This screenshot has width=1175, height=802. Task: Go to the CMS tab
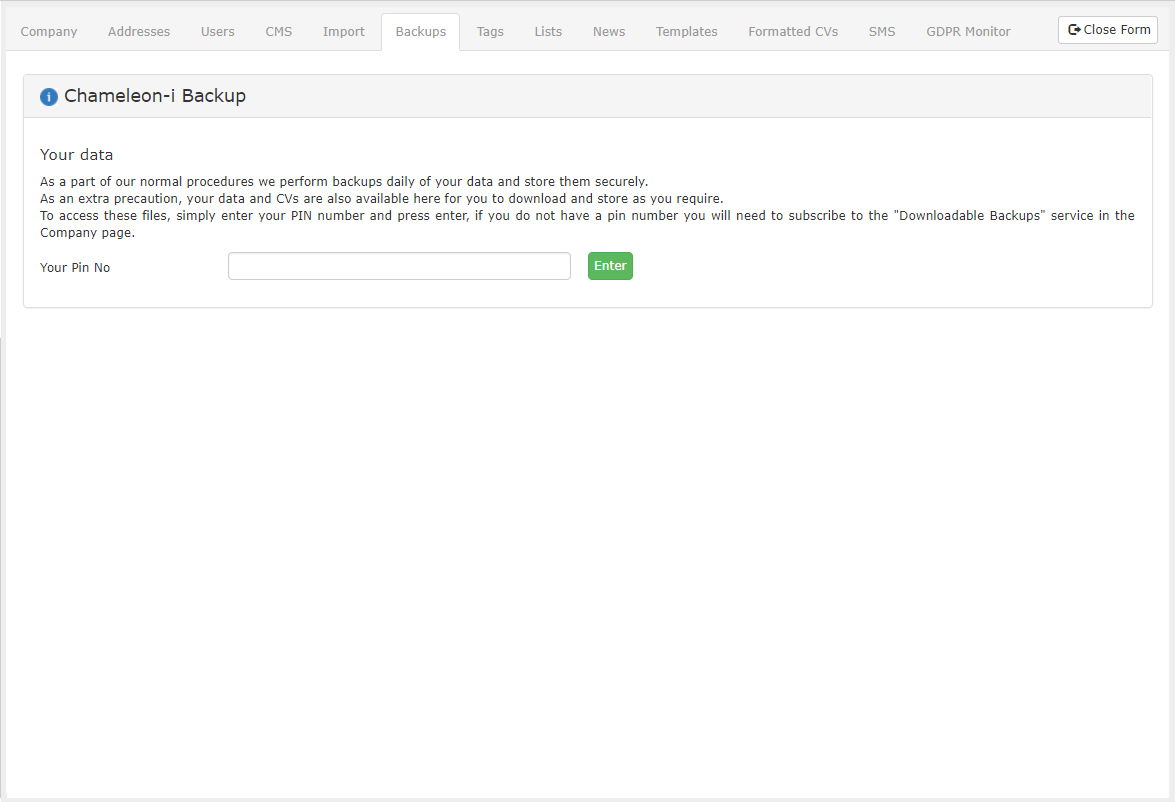coord(279,31)
